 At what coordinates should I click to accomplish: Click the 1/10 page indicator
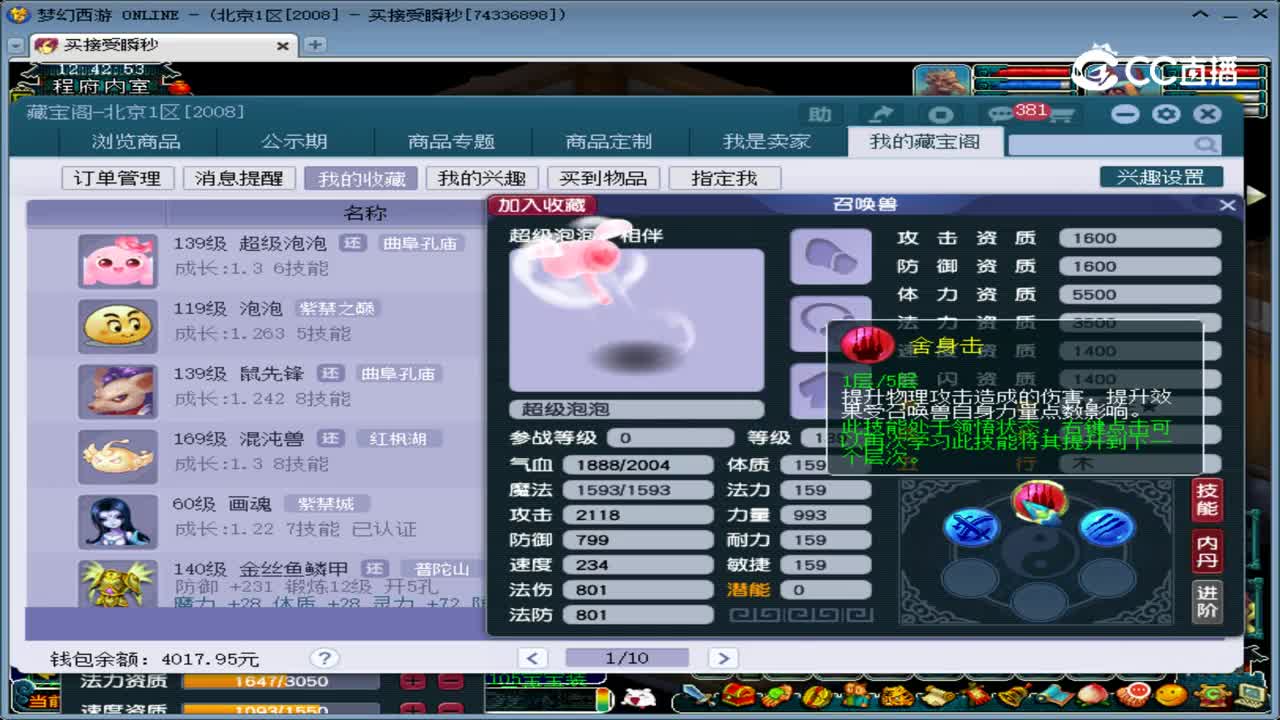(x=627, y=658)
